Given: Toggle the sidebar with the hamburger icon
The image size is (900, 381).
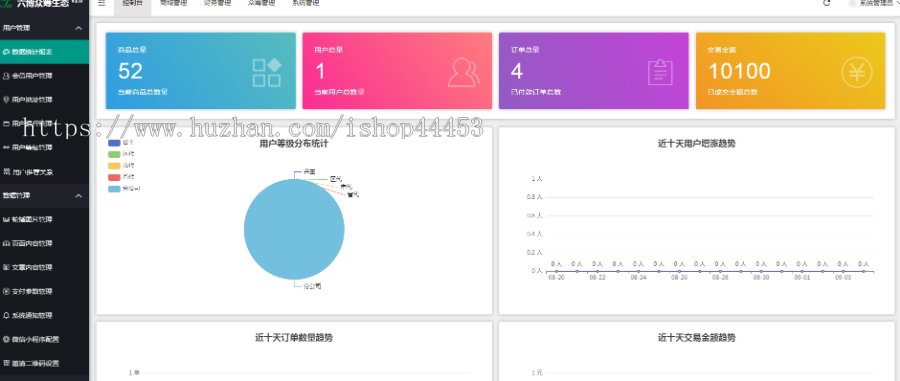Looking at the screenshot, I should pyautogui.click(x=101, y=3).
